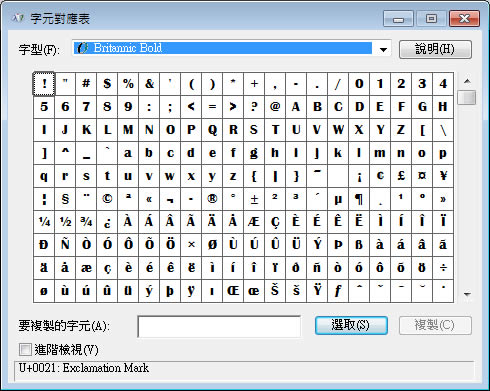Pick the capital Œ ligature

[x=233, y=291]
